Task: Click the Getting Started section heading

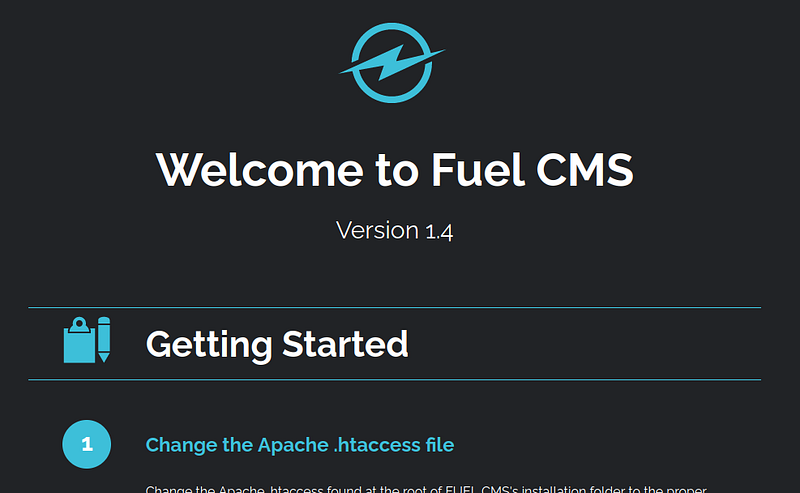Action: pyautogui.click(x=277, y=344)
